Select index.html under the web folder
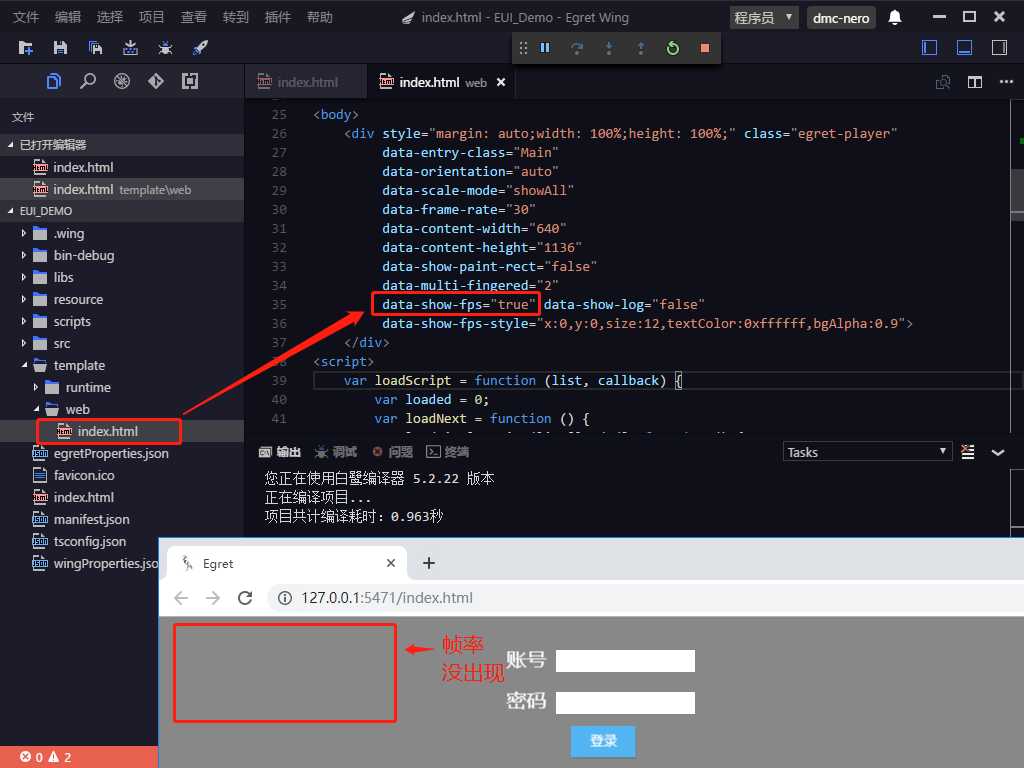This screenshot has width=1024, height=768. [108, 432]
